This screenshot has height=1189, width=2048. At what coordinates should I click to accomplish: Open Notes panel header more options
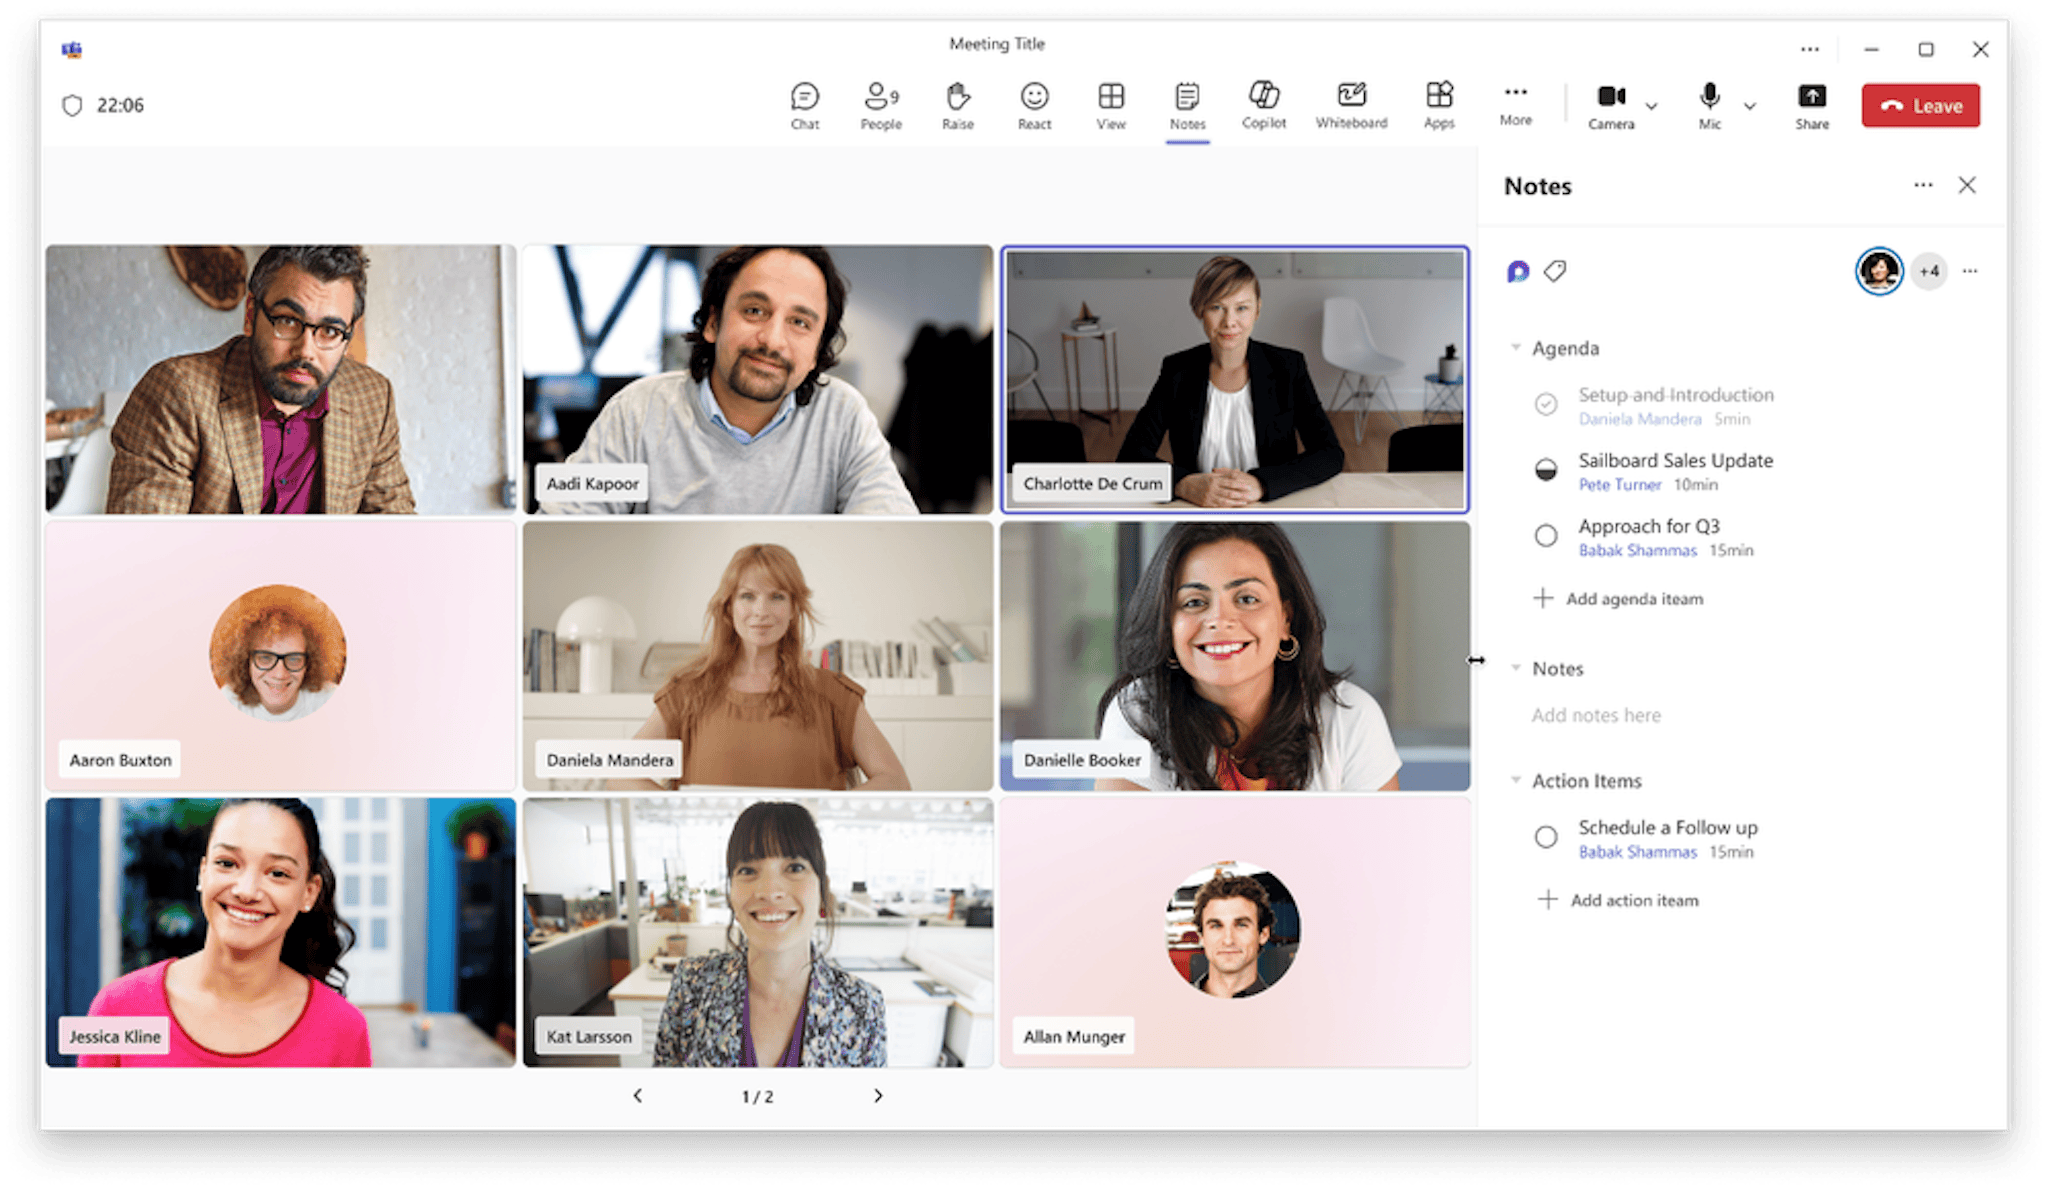tap(1923, 185)
